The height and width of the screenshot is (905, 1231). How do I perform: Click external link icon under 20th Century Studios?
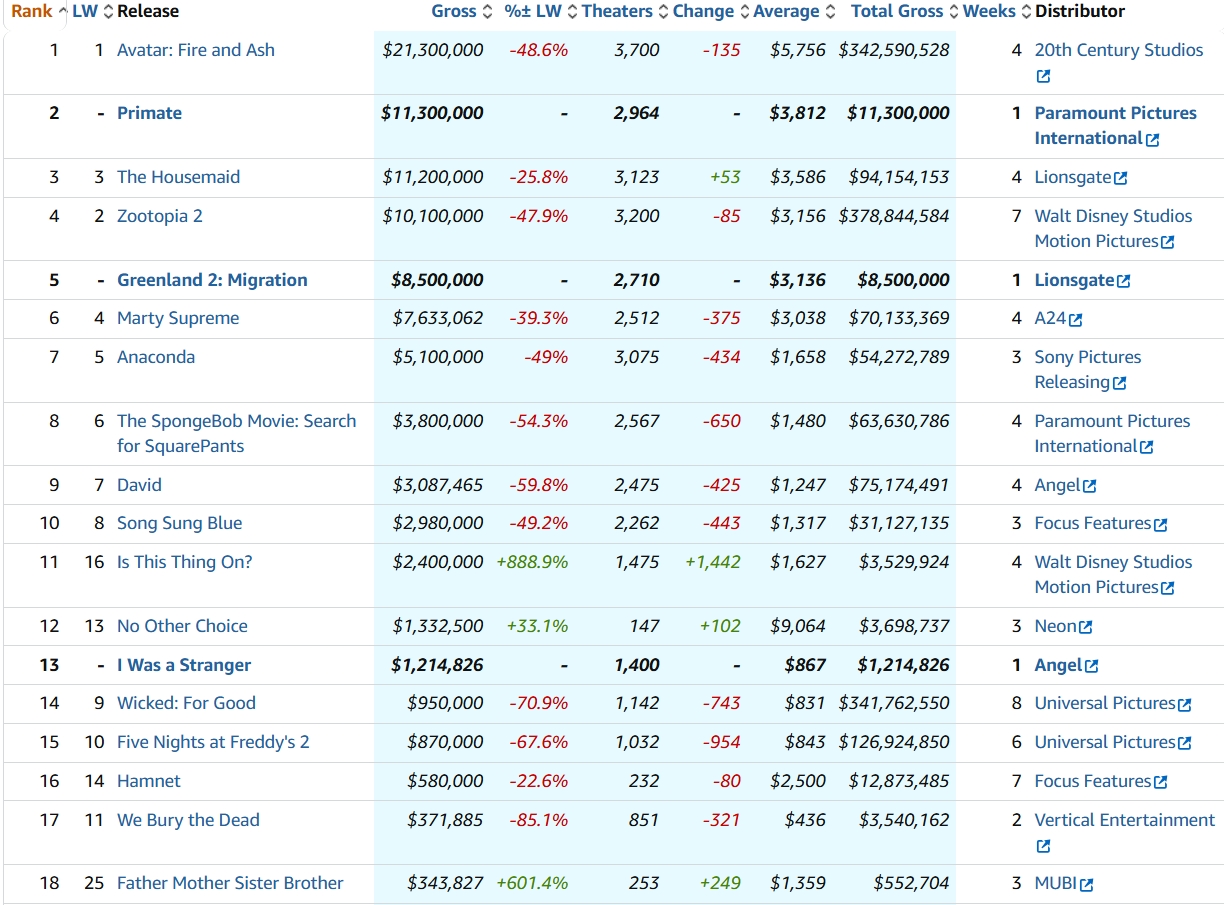(x=1043, y=77)
